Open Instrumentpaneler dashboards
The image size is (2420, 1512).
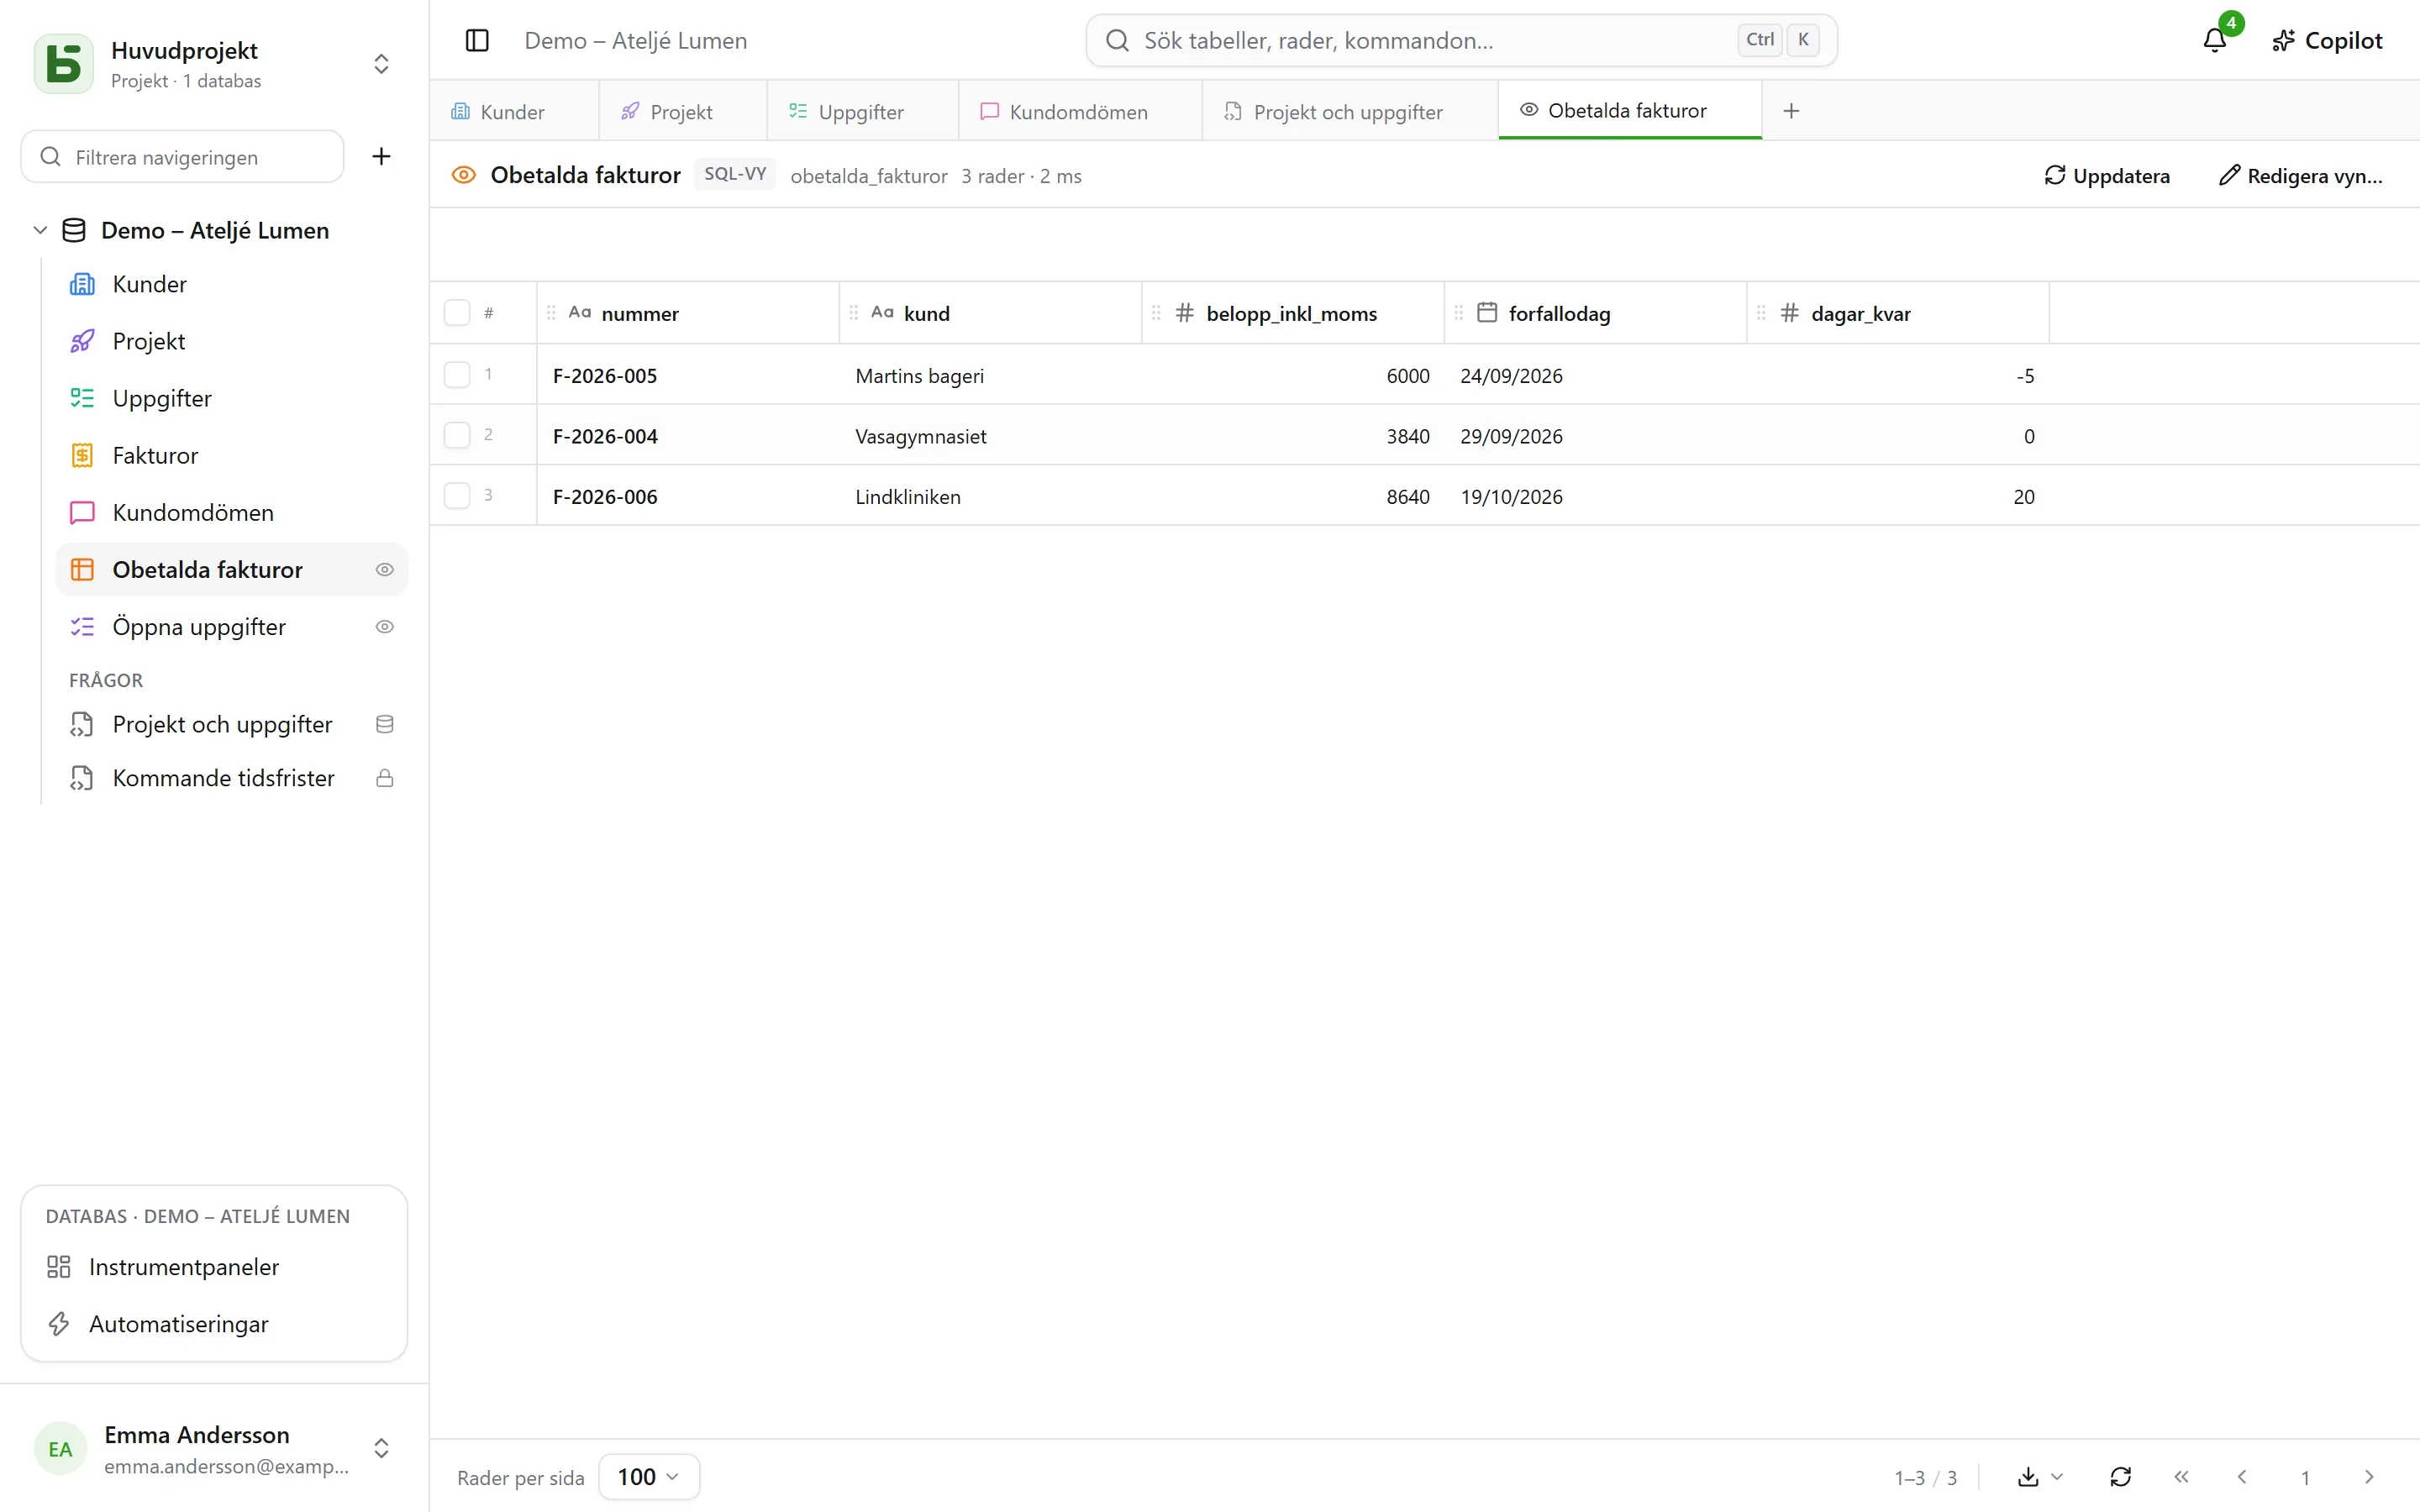click(x=214, y=1267)
